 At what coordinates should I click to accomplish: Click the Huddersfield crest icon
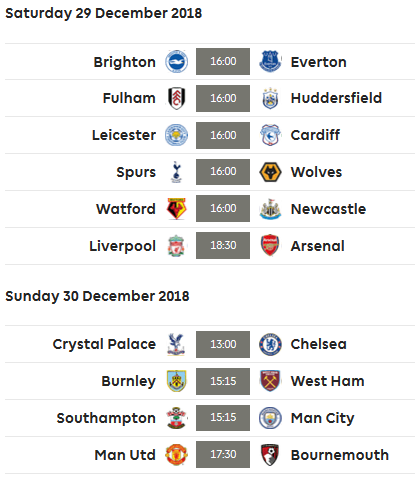pos(270,98)
